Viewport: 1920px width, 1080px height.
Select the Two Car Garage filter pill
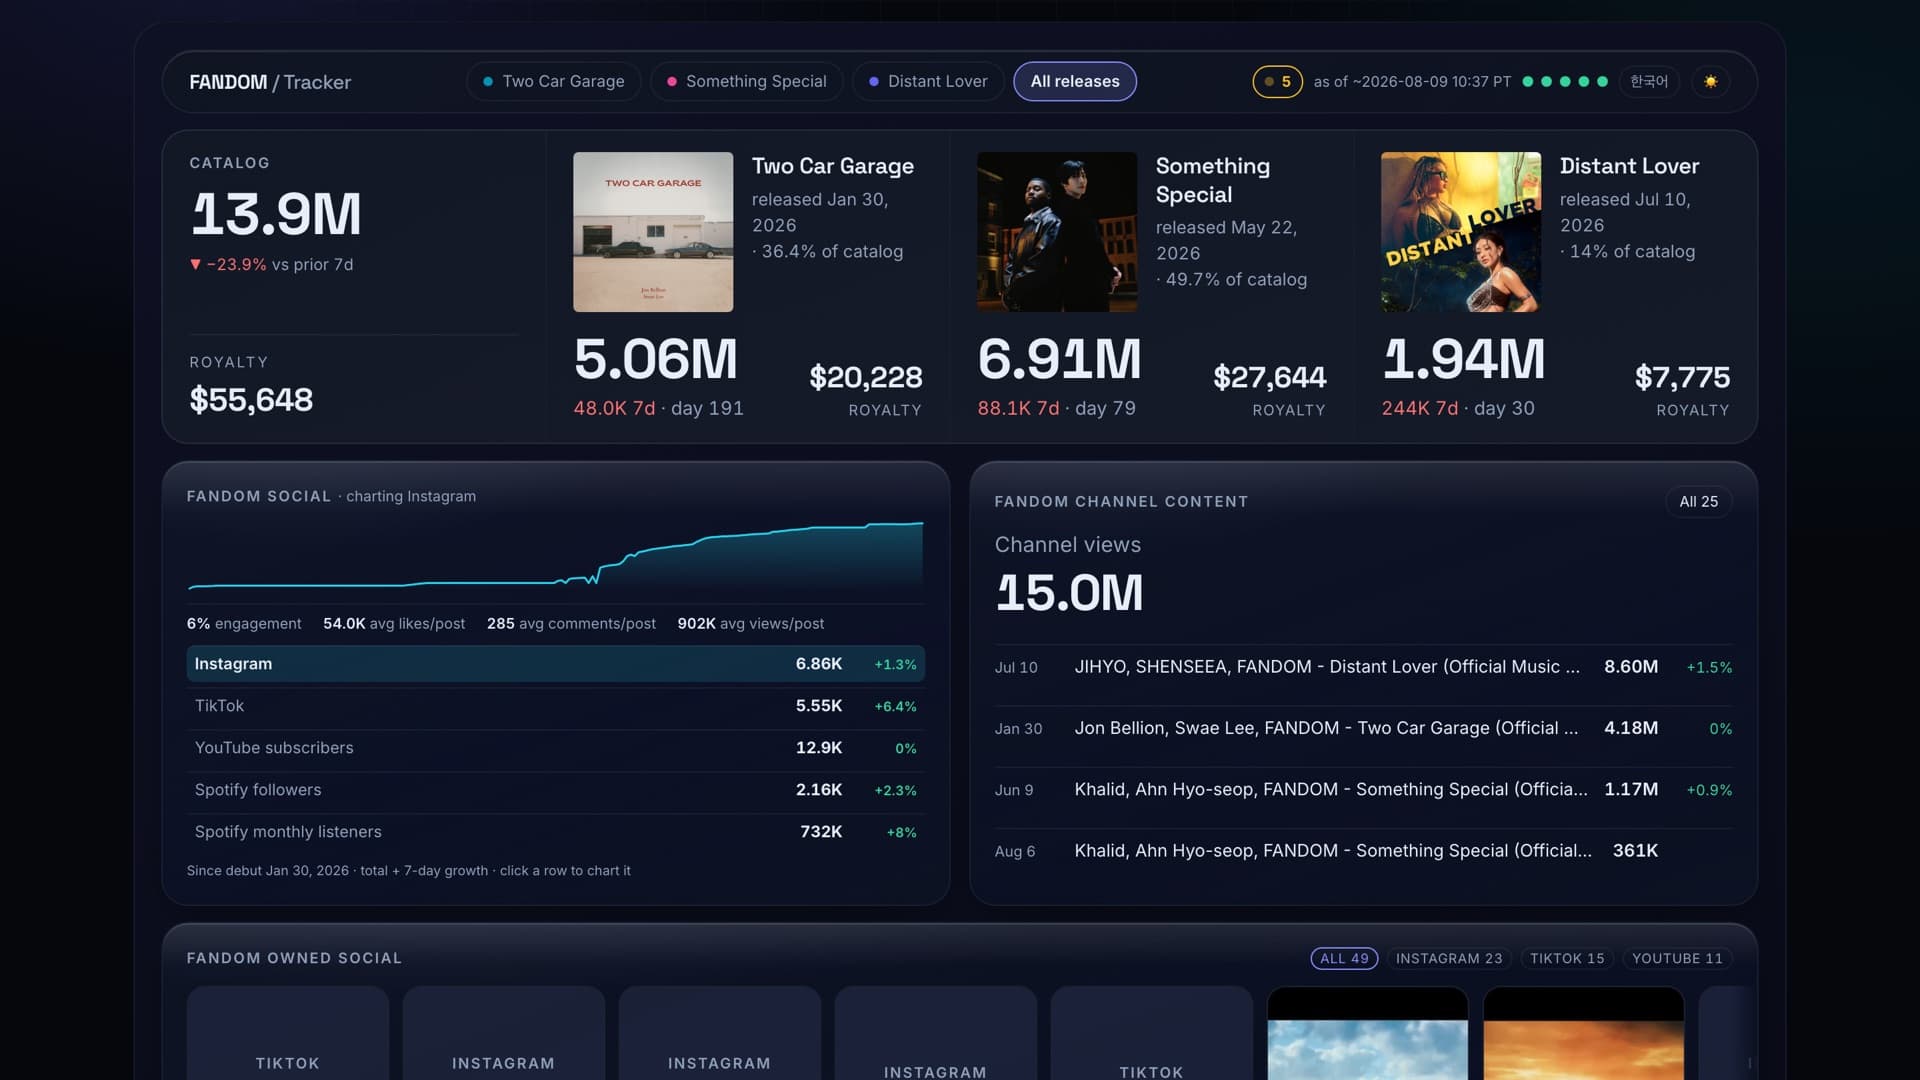[553, 81]
